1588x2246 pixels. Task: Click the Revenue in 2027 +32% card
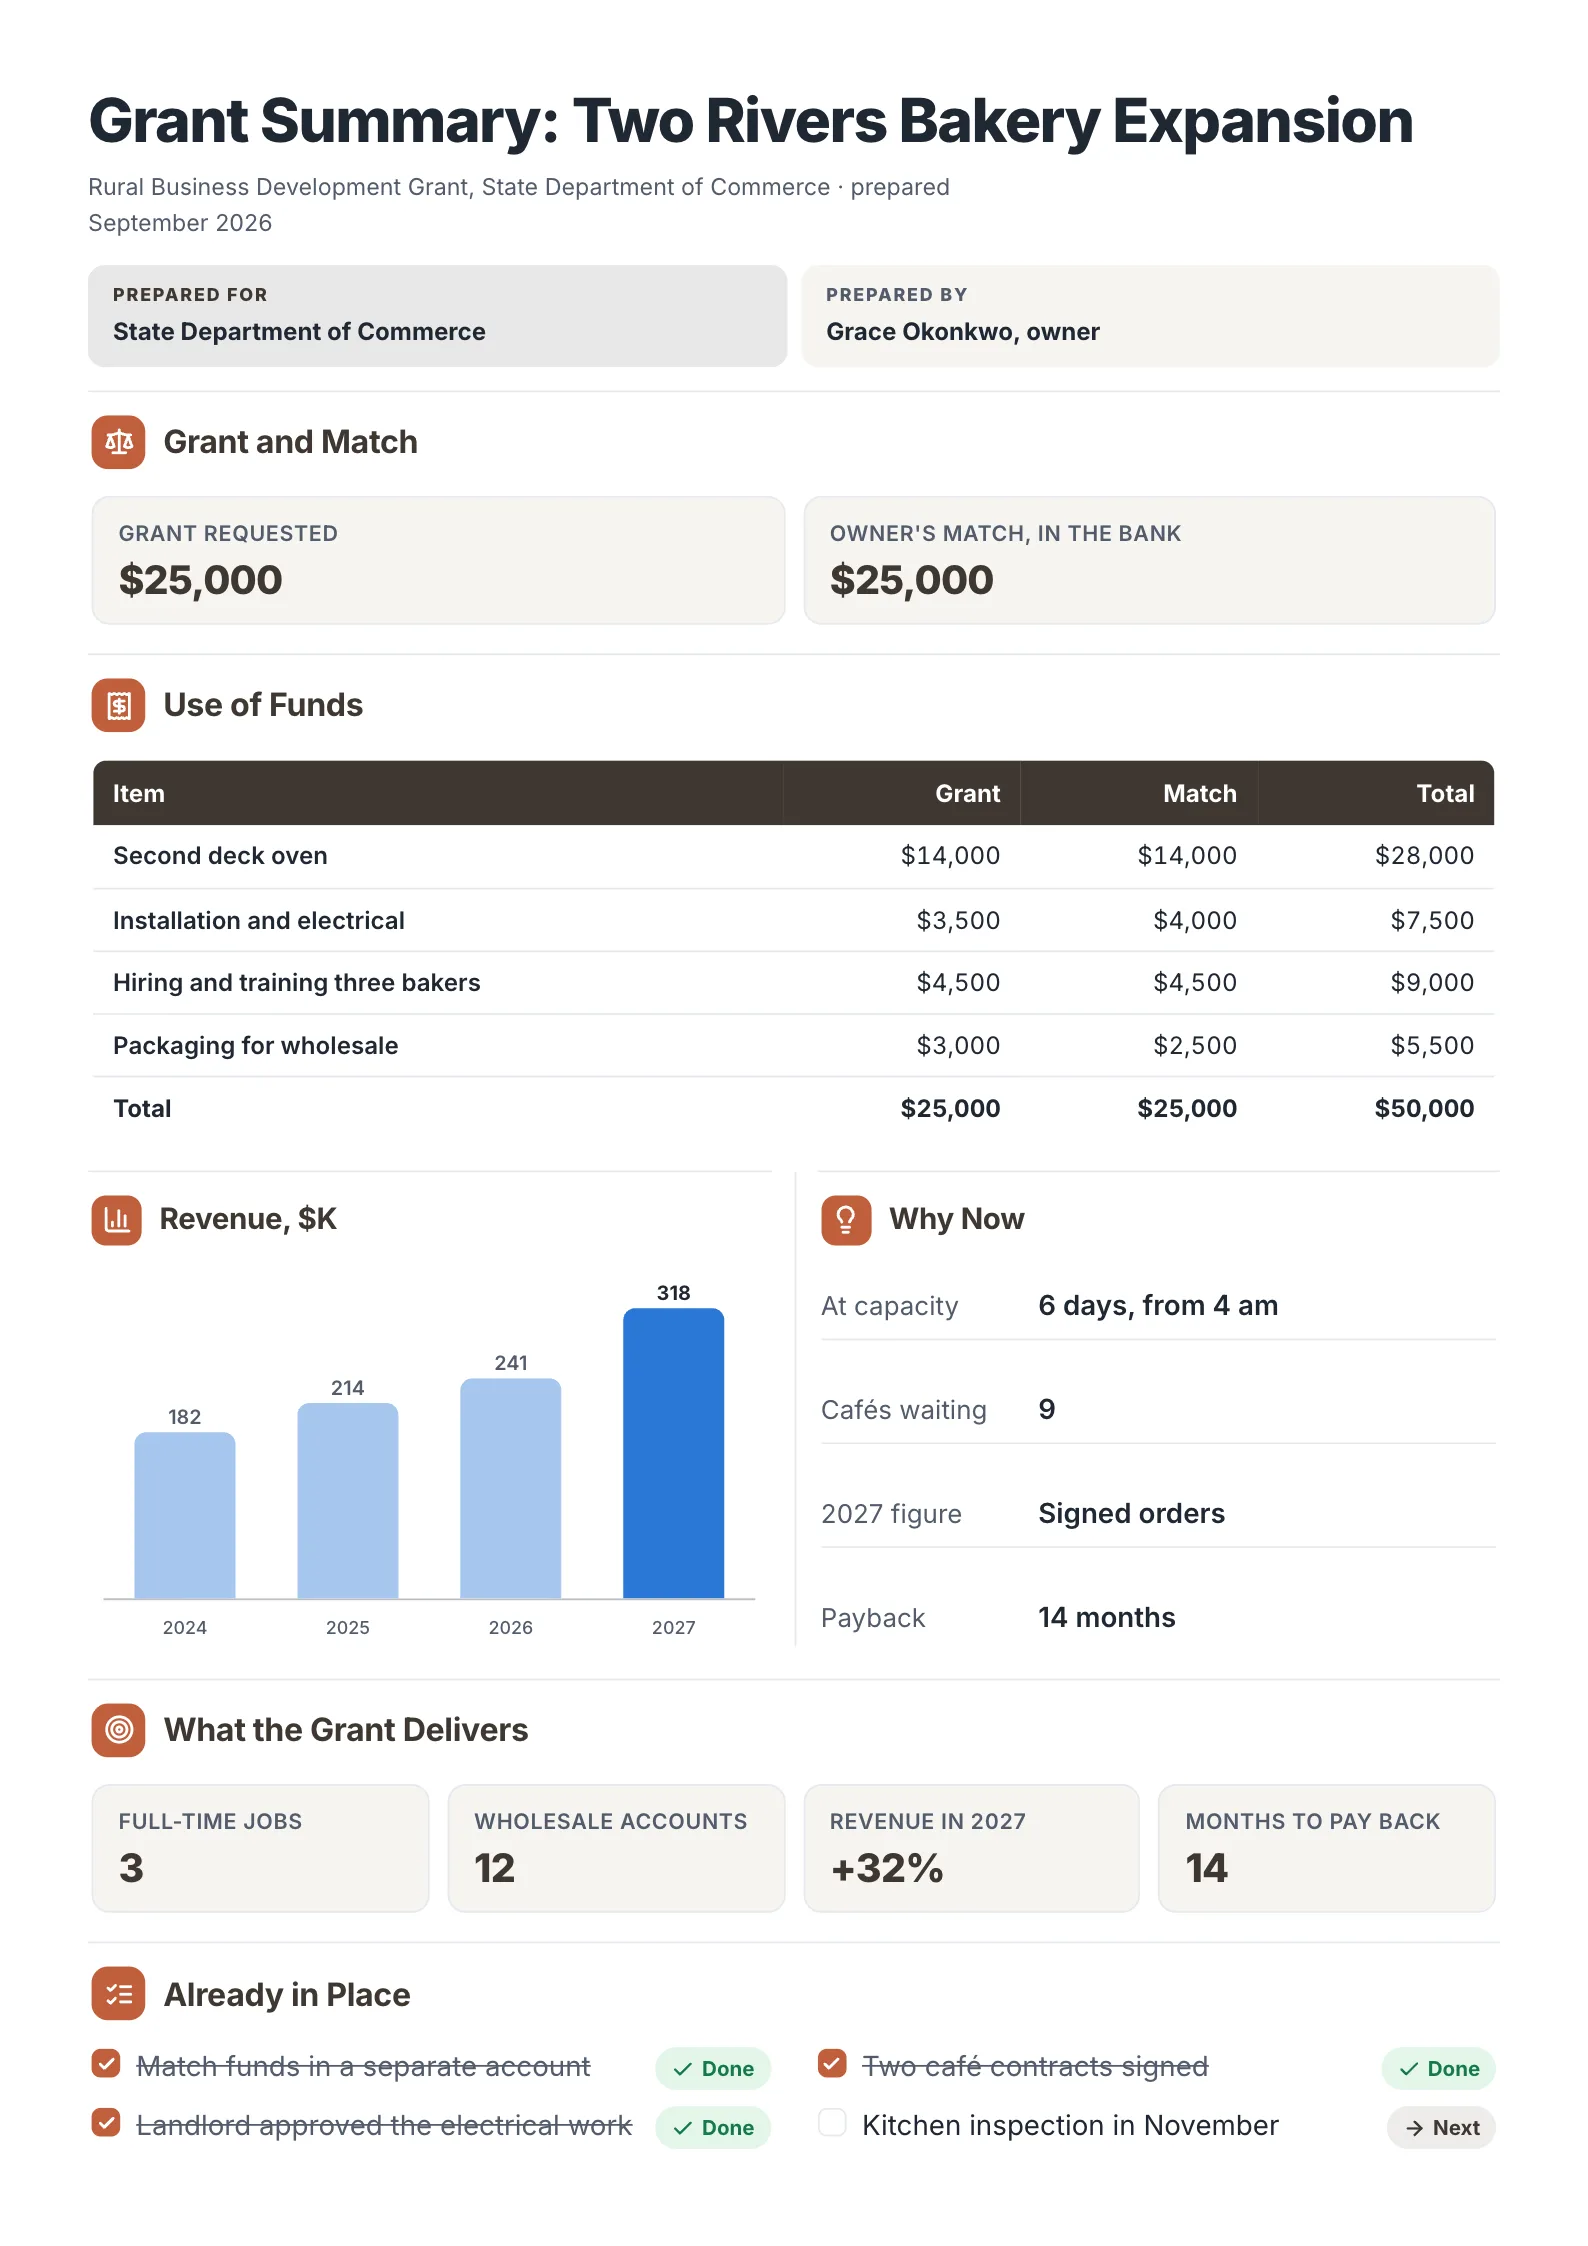[x=972, y=1849]
